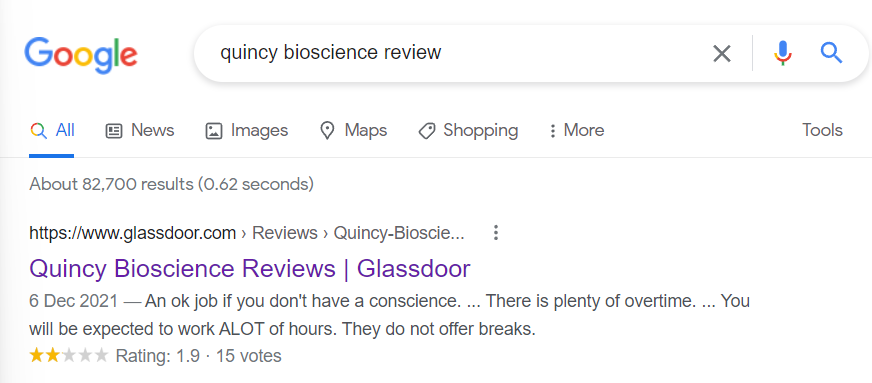Click the Reviews › Quincy-Bioscie... breadcrumb
The width and height of the screenshot is (872, 383).
(x=358, y=233)
